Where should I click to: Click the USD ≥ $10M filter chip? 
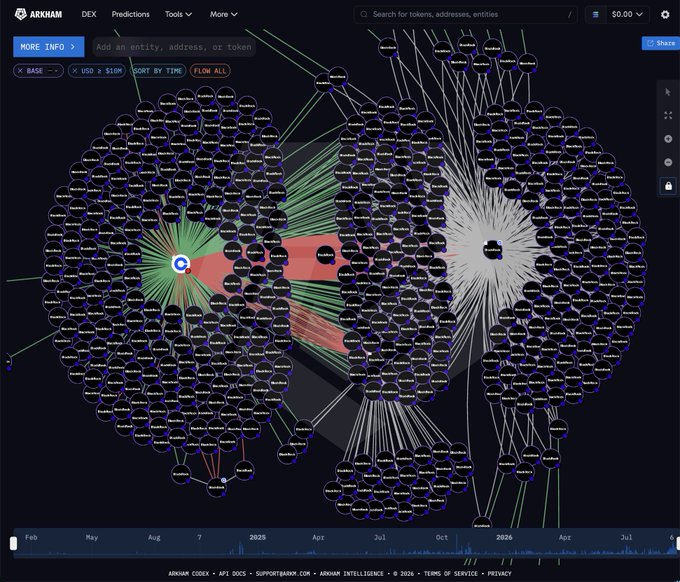click(97, 71)
